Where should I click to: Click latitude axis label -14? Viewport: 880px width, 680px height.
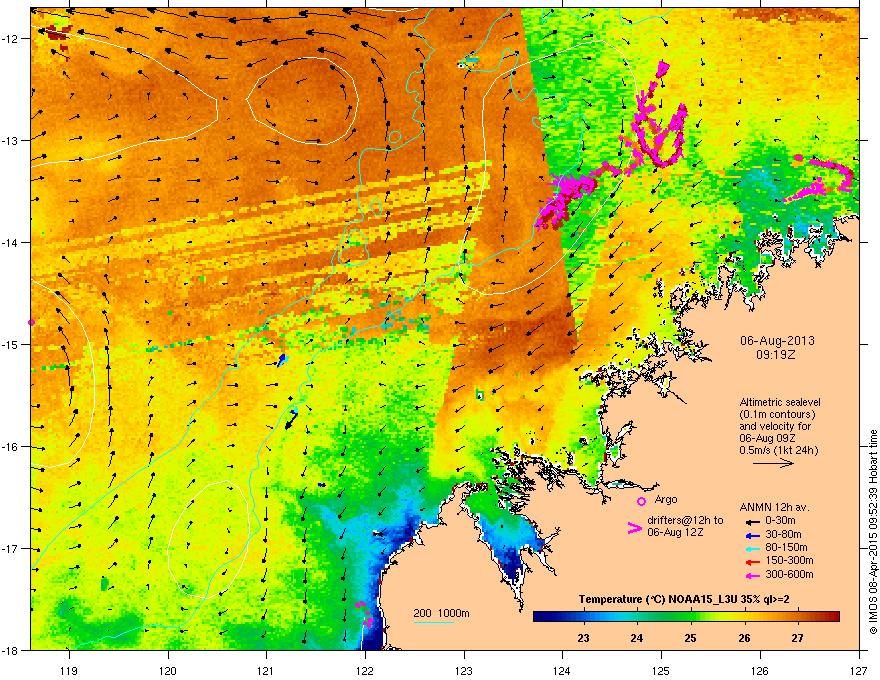(x=10, y=242)
